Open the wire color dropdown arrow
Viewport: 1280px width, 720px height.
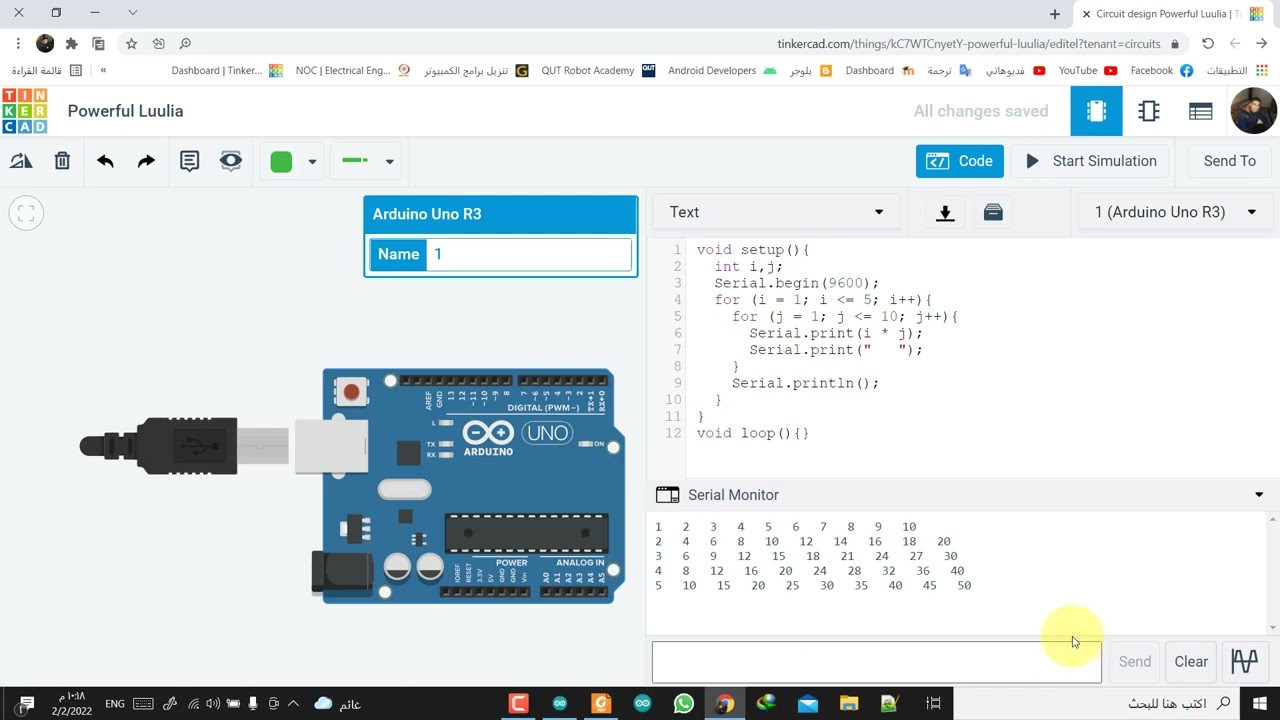click(312, 162)
